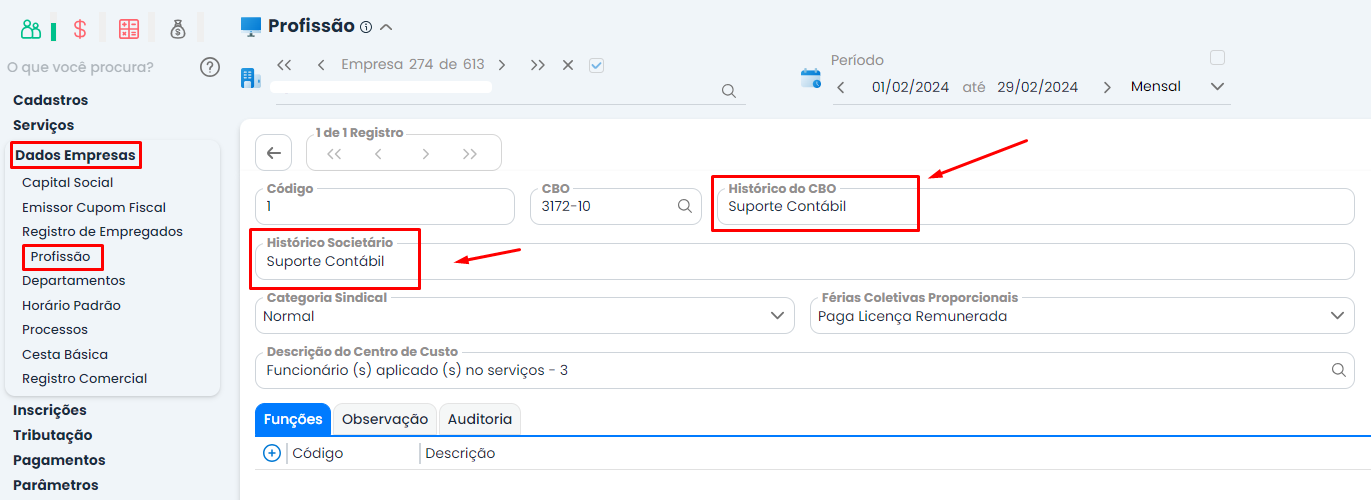Toggle the checkbox beside company navigation
Image resolution: width=1371 pixels, height=500 pixels.
coord(597,65)
